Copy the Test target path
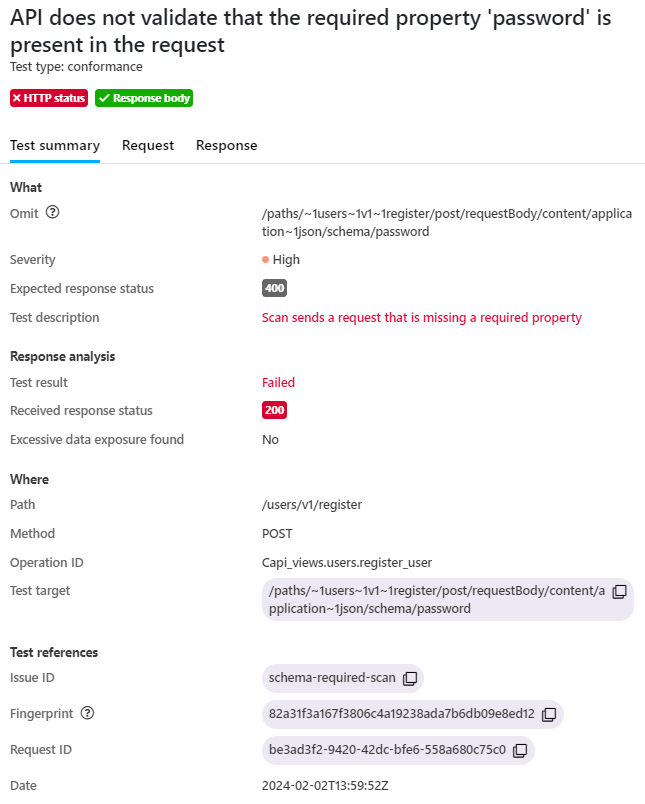 (619, 591)
